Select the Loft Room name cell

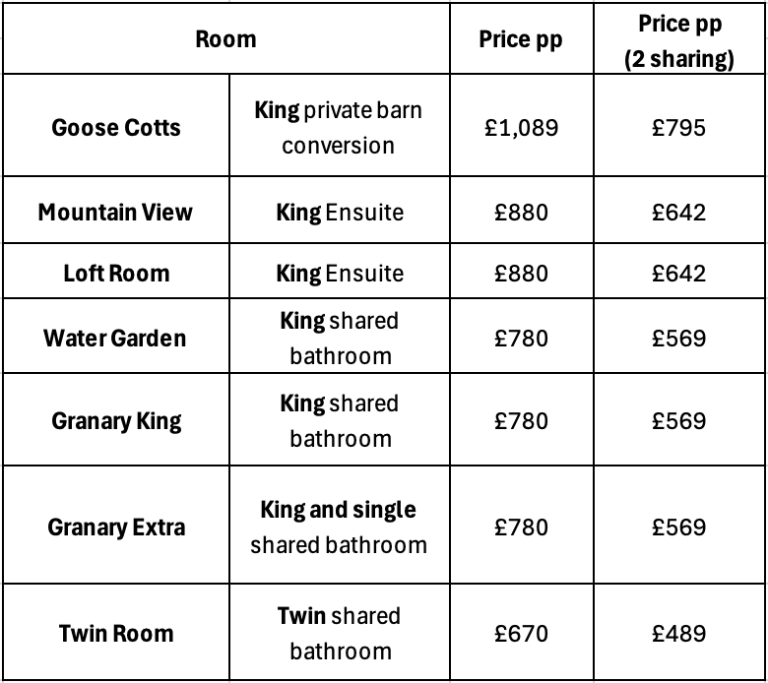point(115,273)
